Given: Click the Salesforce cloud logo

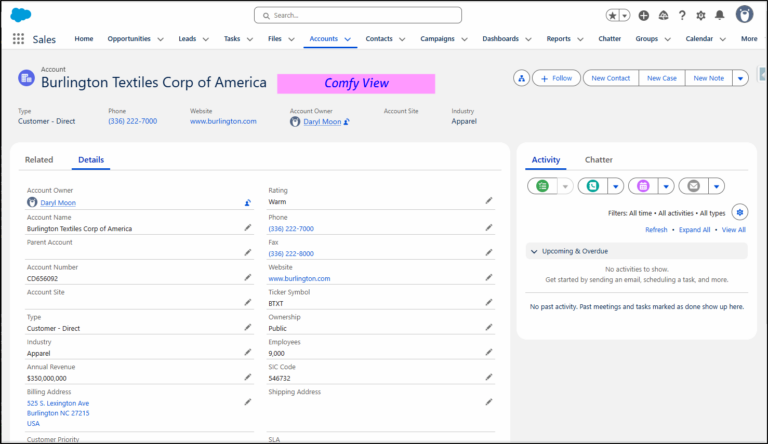Looking at the screenshot, I should coord(21,15).
